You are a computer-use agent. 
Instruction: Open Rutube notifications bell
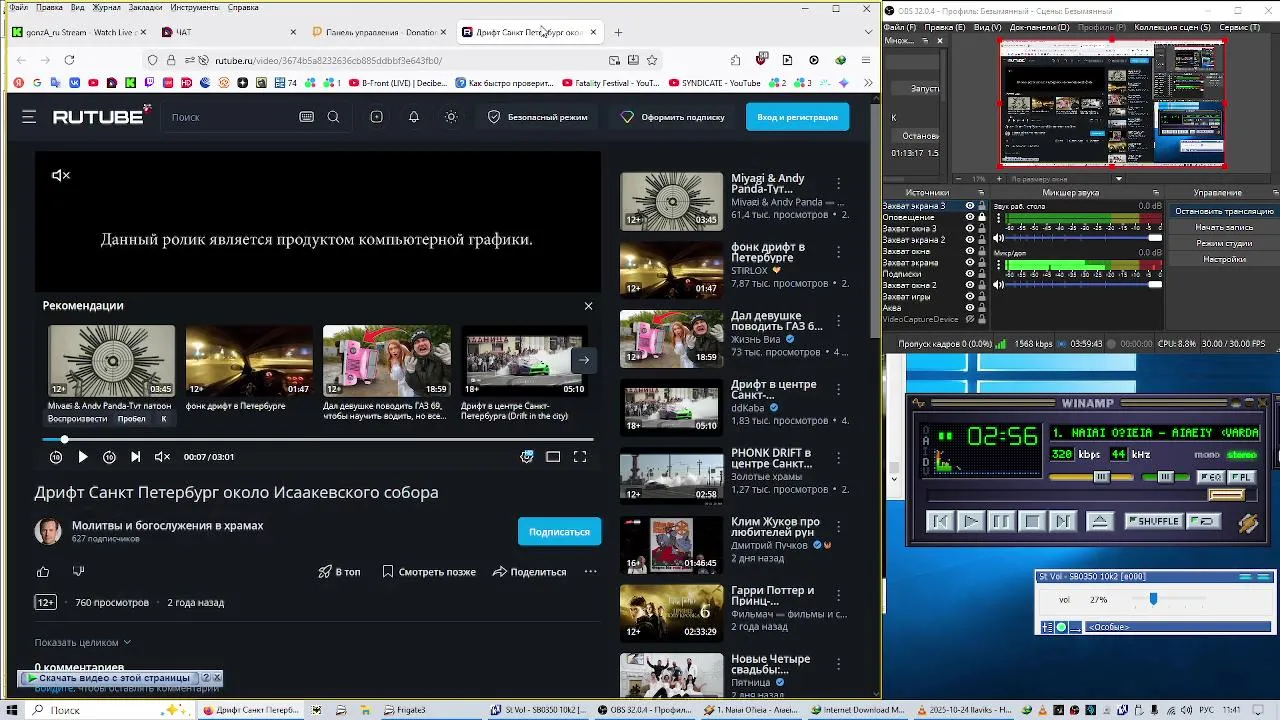point(414,117)
